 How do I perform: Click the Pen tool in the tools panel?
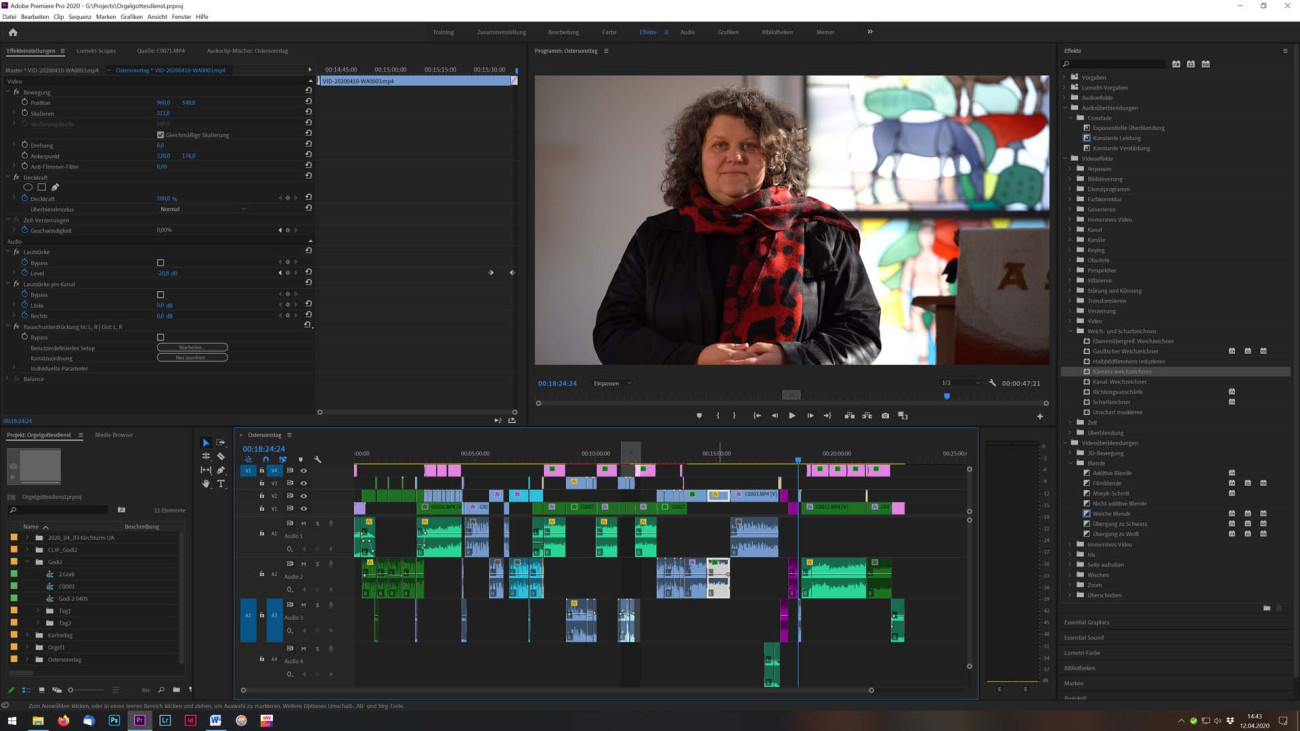pos(221,470)
